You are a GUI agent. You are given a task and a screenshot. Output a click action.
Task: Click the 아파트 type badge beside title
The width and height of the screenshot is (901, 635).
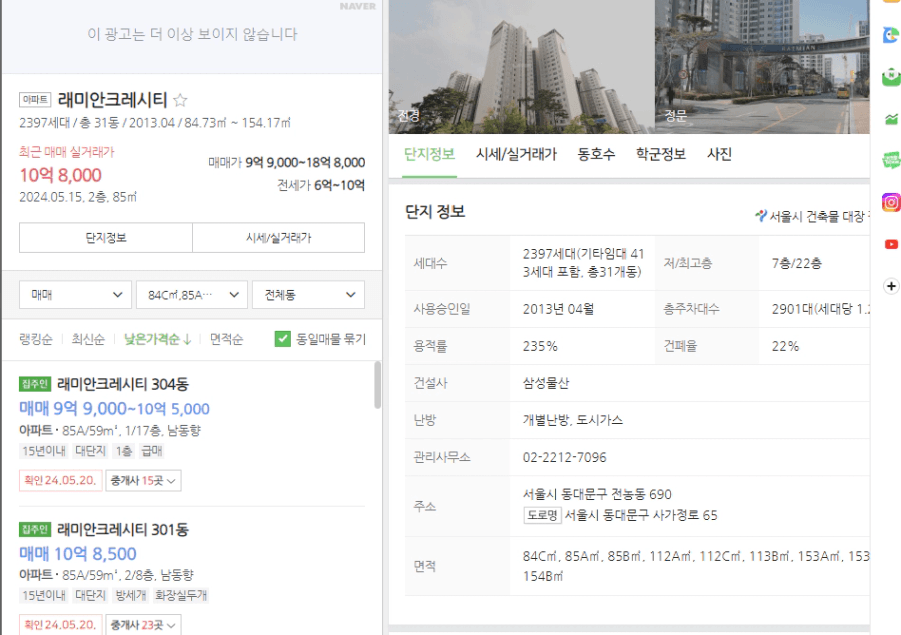(35, 99)
